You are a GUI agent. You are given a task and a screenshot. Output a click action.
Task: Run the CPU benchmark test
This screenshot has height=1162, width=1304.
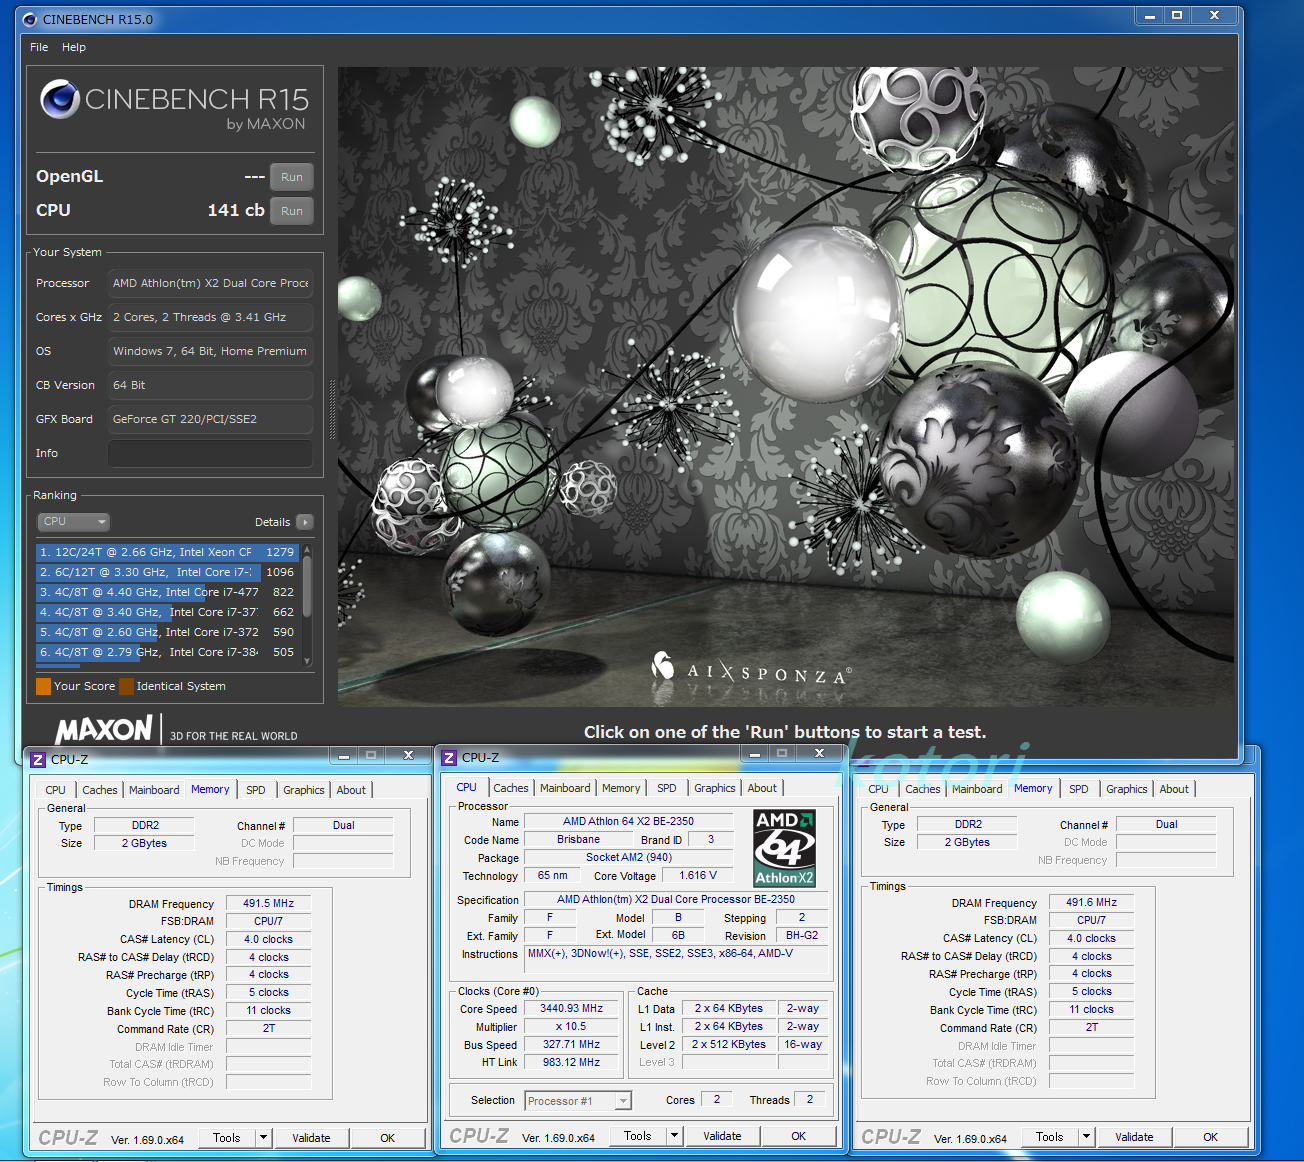292,211
